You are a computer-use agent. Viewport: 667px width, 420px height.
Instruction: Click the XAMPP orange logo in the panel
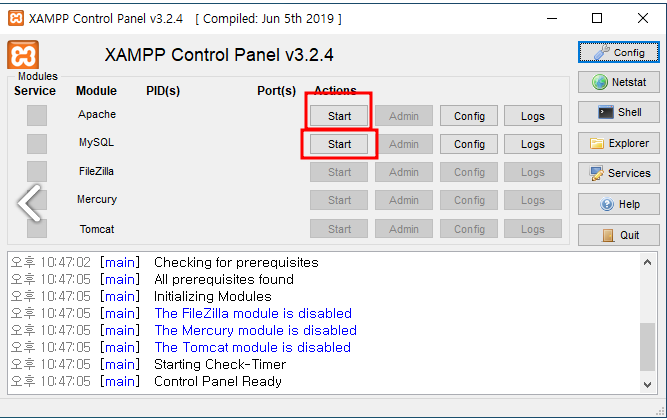pyautogui.click(x=23, y=55)
